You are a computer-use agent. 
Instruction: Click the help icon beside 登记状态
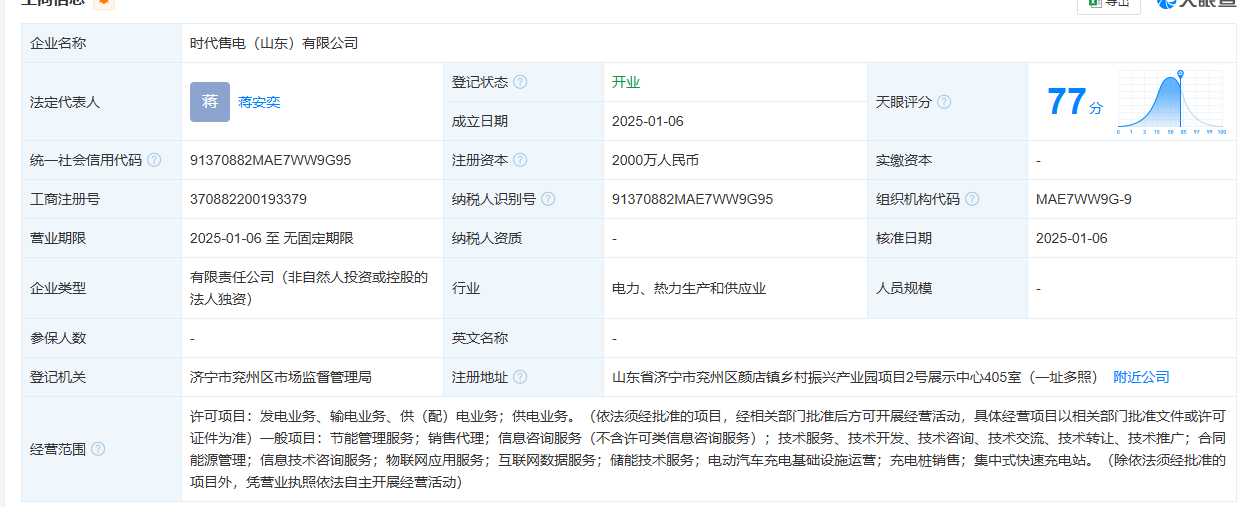[520, 82]
